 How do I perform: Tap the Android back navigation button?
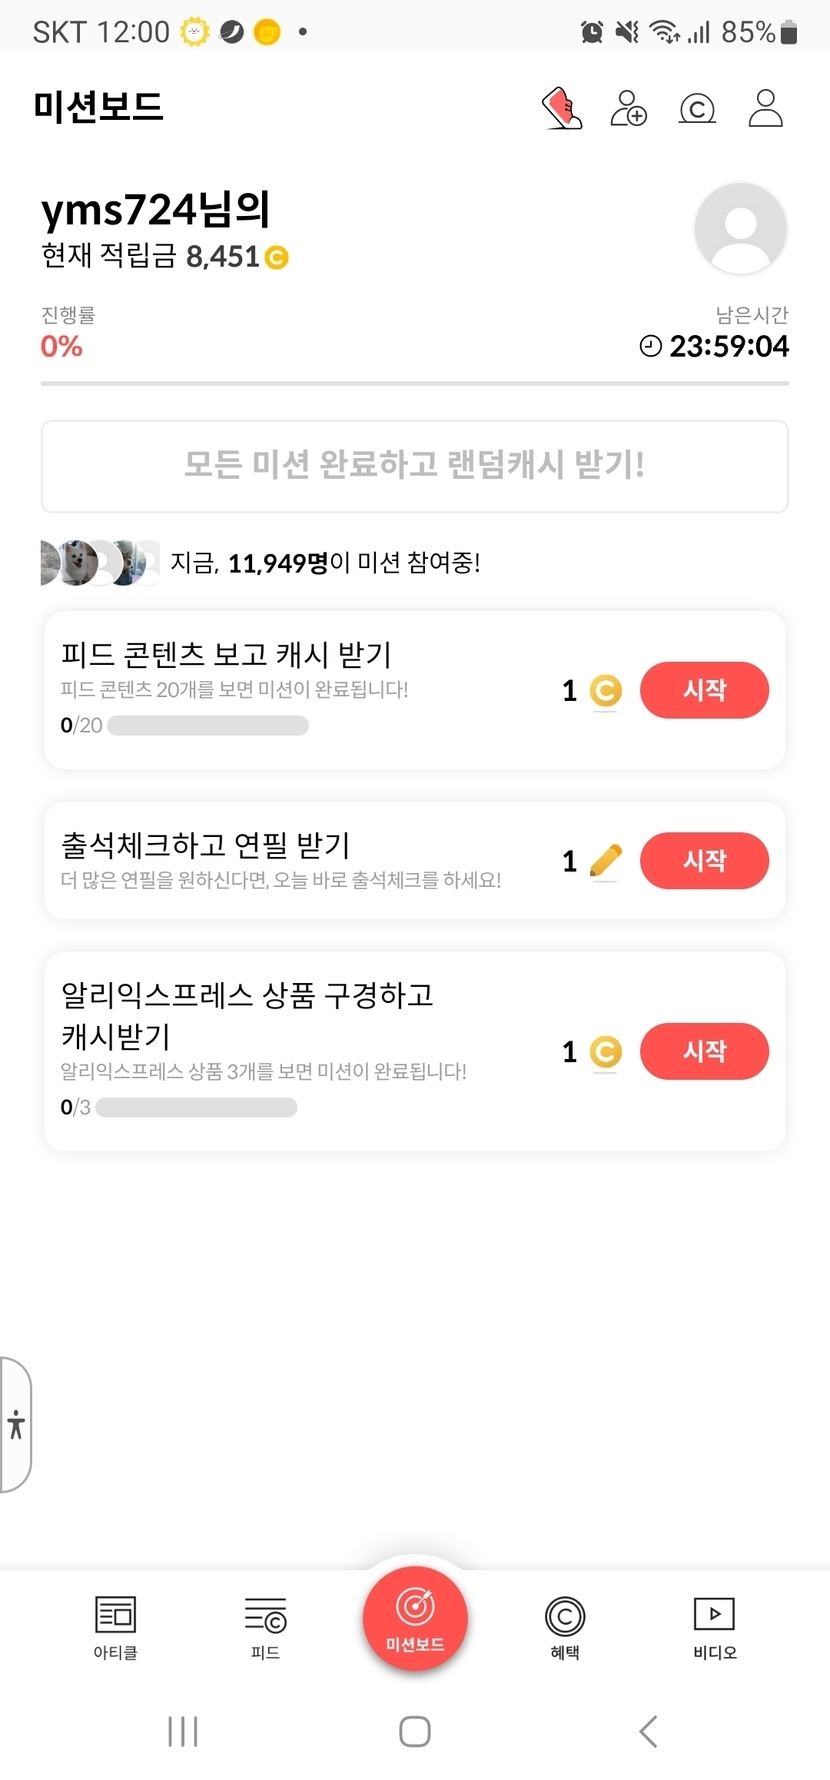point(648,1731)
